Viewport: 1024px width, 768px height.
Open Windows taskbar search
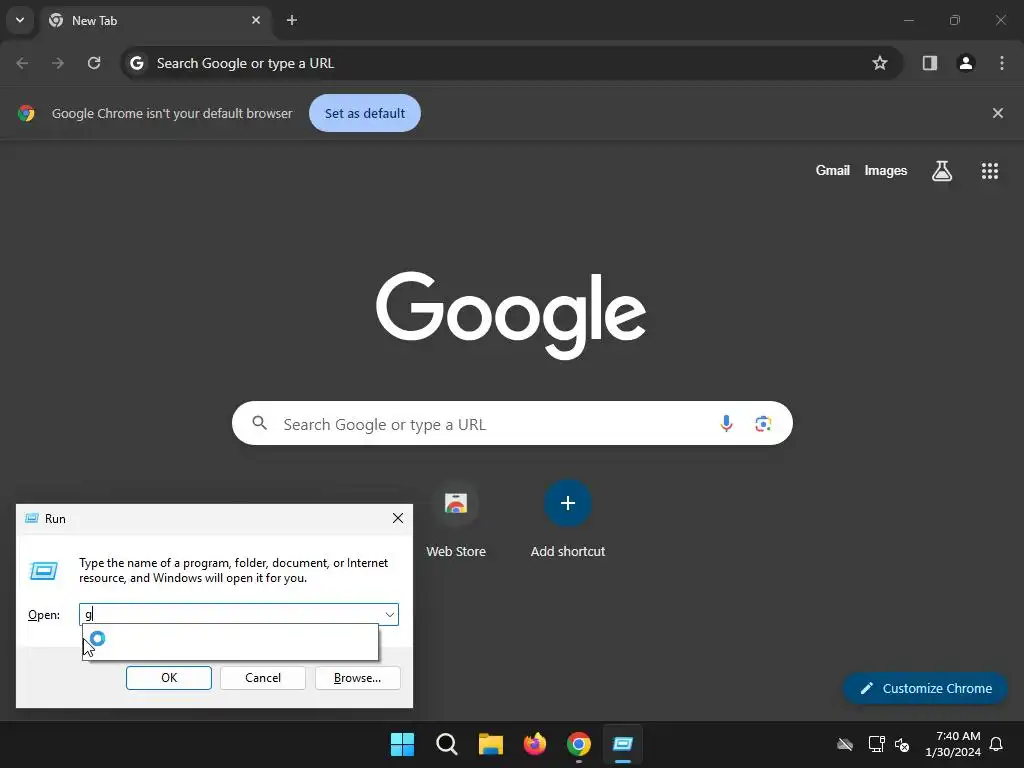coord(447,744)
